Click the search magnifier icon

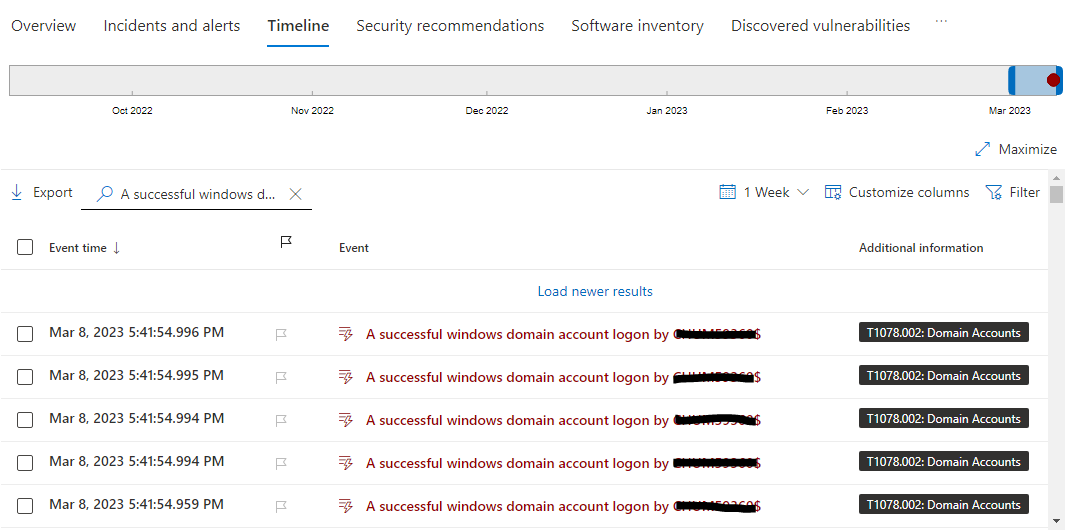click(x=105, y=194)
